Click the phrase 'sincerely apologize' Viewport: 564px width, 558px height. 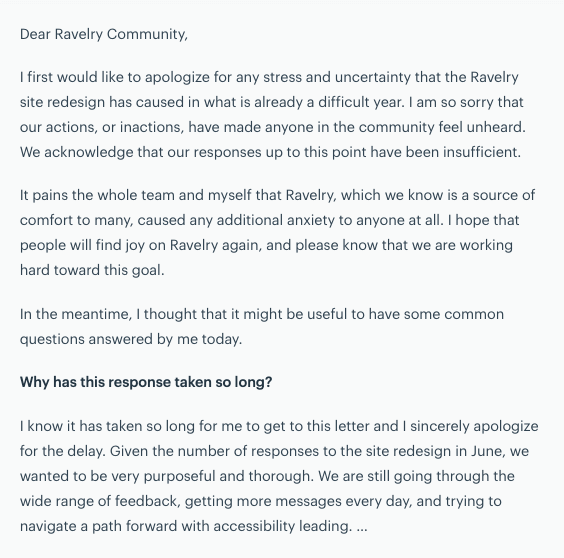click(474, 426)
